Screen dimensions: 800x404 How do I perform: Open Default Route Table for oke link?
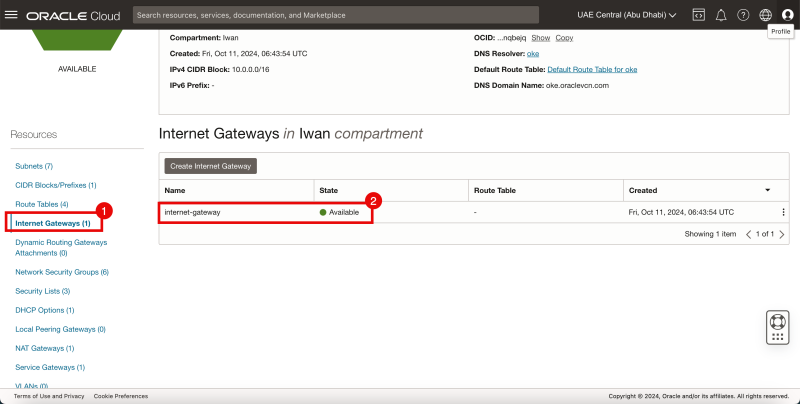click(x=592, y=69)
